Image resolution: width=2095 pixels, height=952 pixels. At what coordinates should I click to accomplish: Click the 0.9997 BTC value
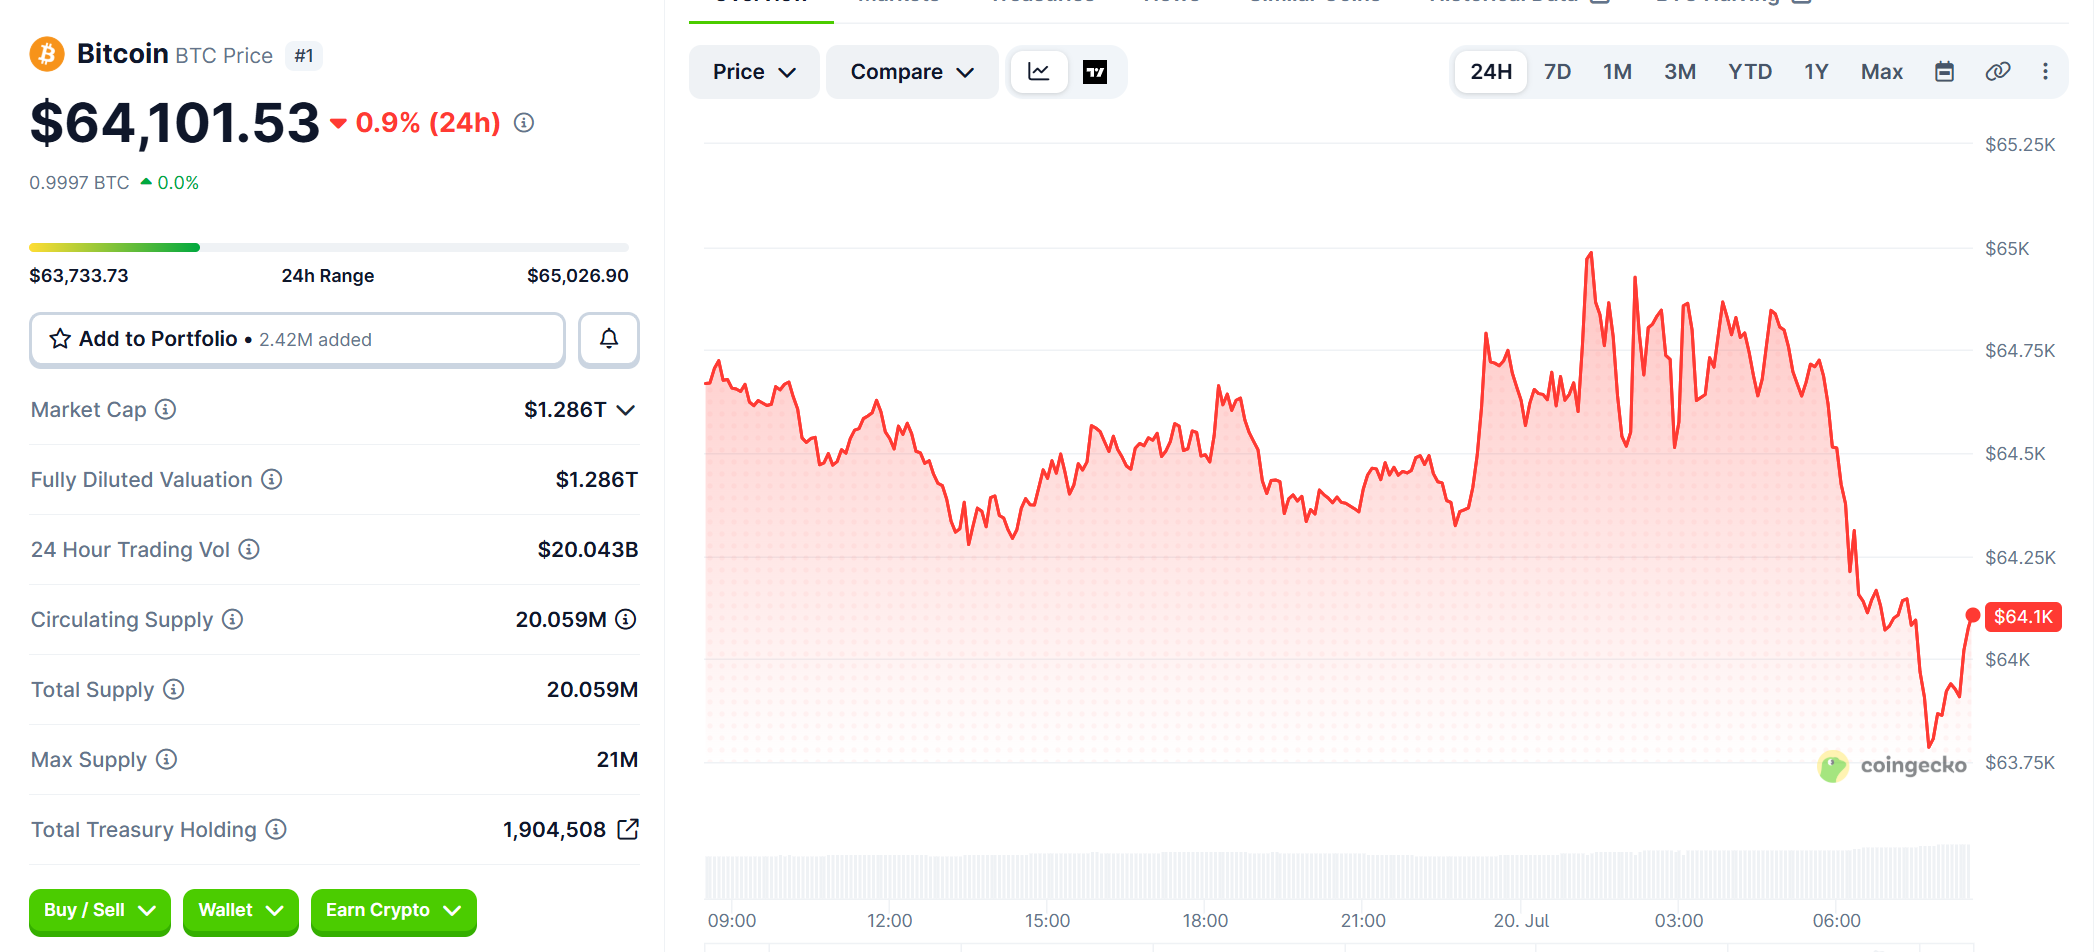80,183
